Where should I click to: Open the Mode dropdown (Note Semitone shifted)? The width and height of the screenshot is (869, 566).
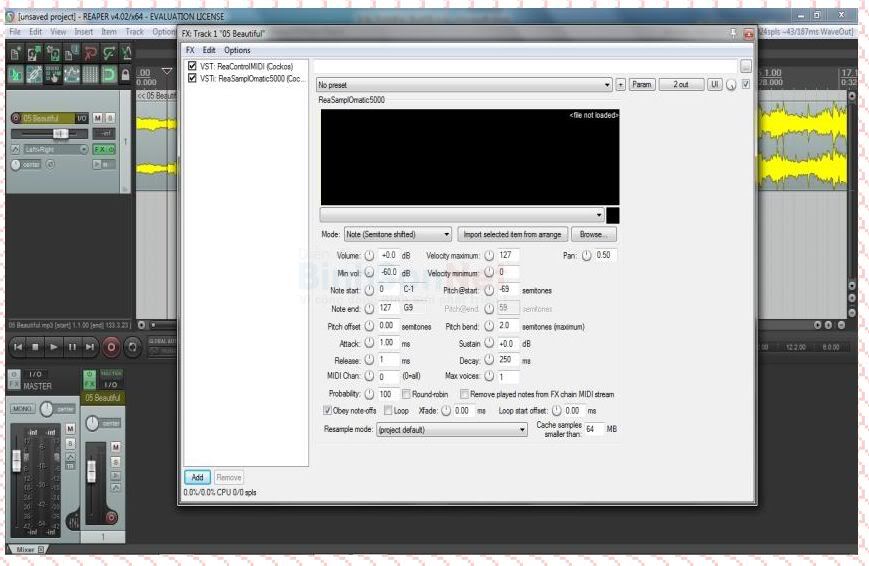(397, 234)
